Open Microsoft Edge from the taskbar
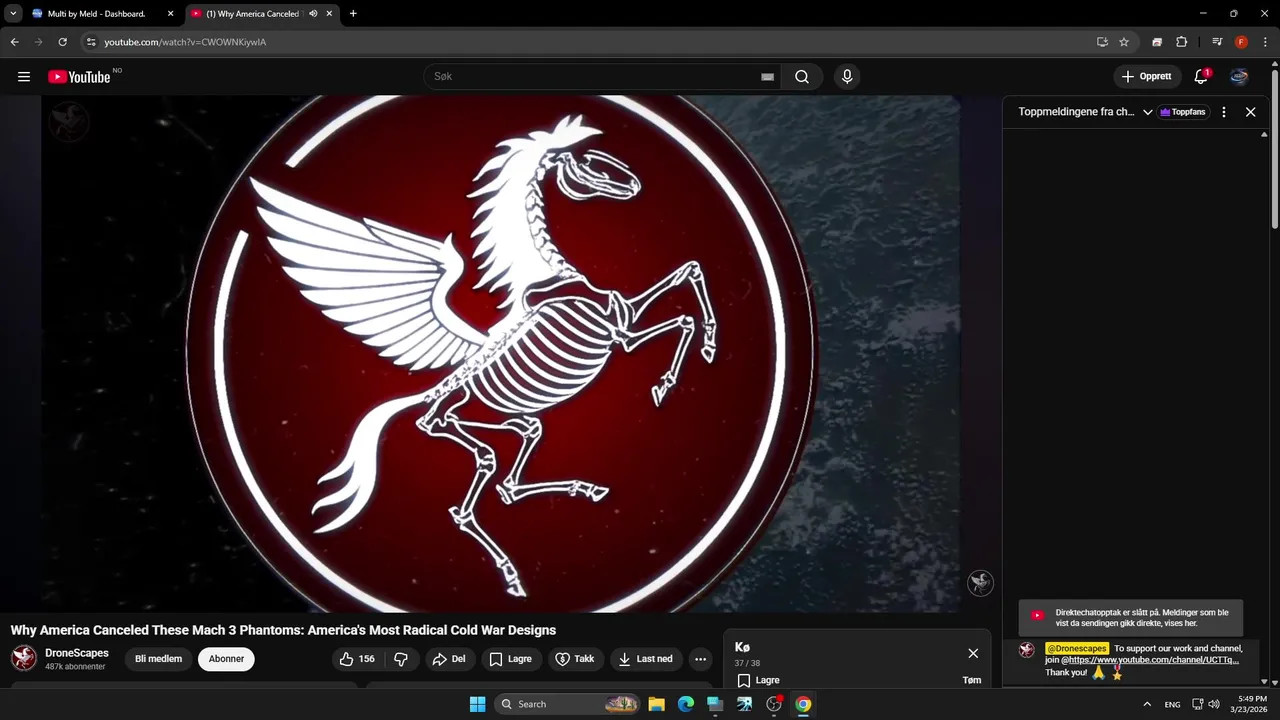This screenshot has width=1280, height=720. (686, 704)
